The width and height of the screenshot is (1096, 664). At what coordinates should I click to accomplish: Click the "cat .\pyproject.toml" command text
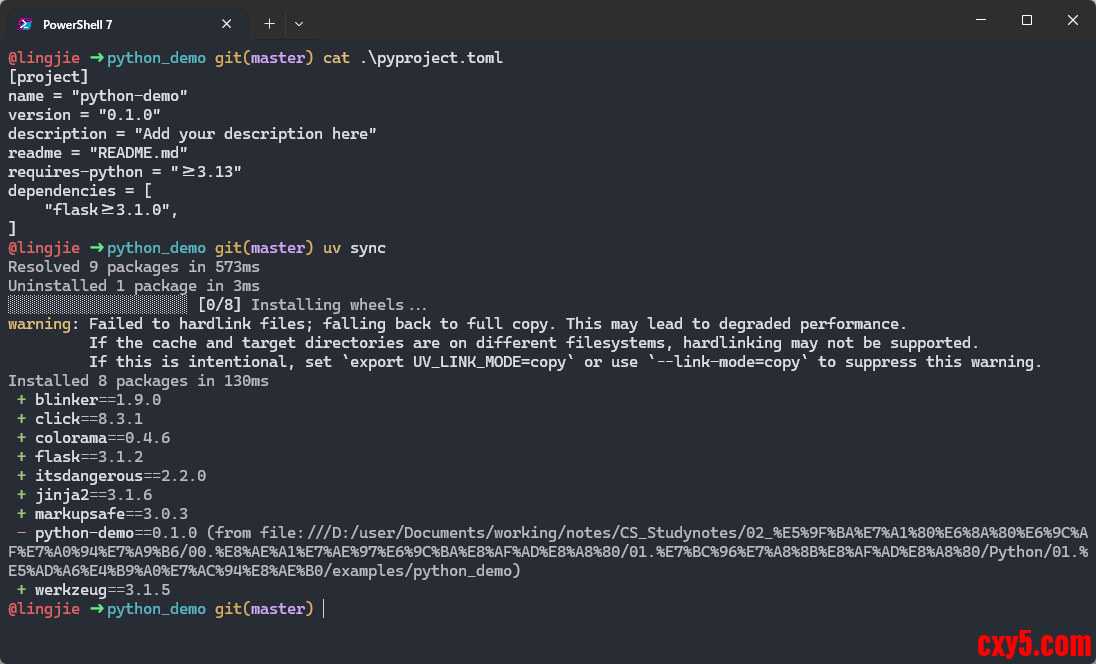pyautogui.click(x=412, y=58)
